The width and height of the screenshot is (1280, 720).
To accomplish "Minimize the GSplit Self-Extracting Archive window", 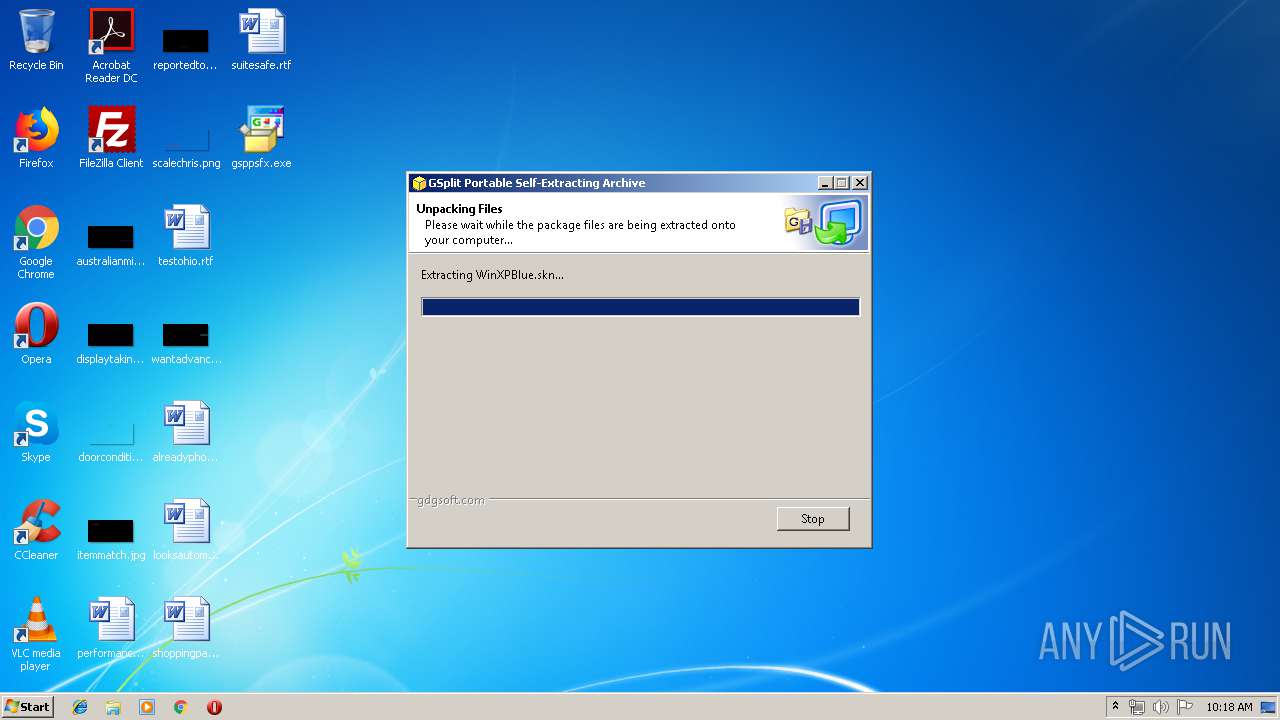I will tap(825, 183).
